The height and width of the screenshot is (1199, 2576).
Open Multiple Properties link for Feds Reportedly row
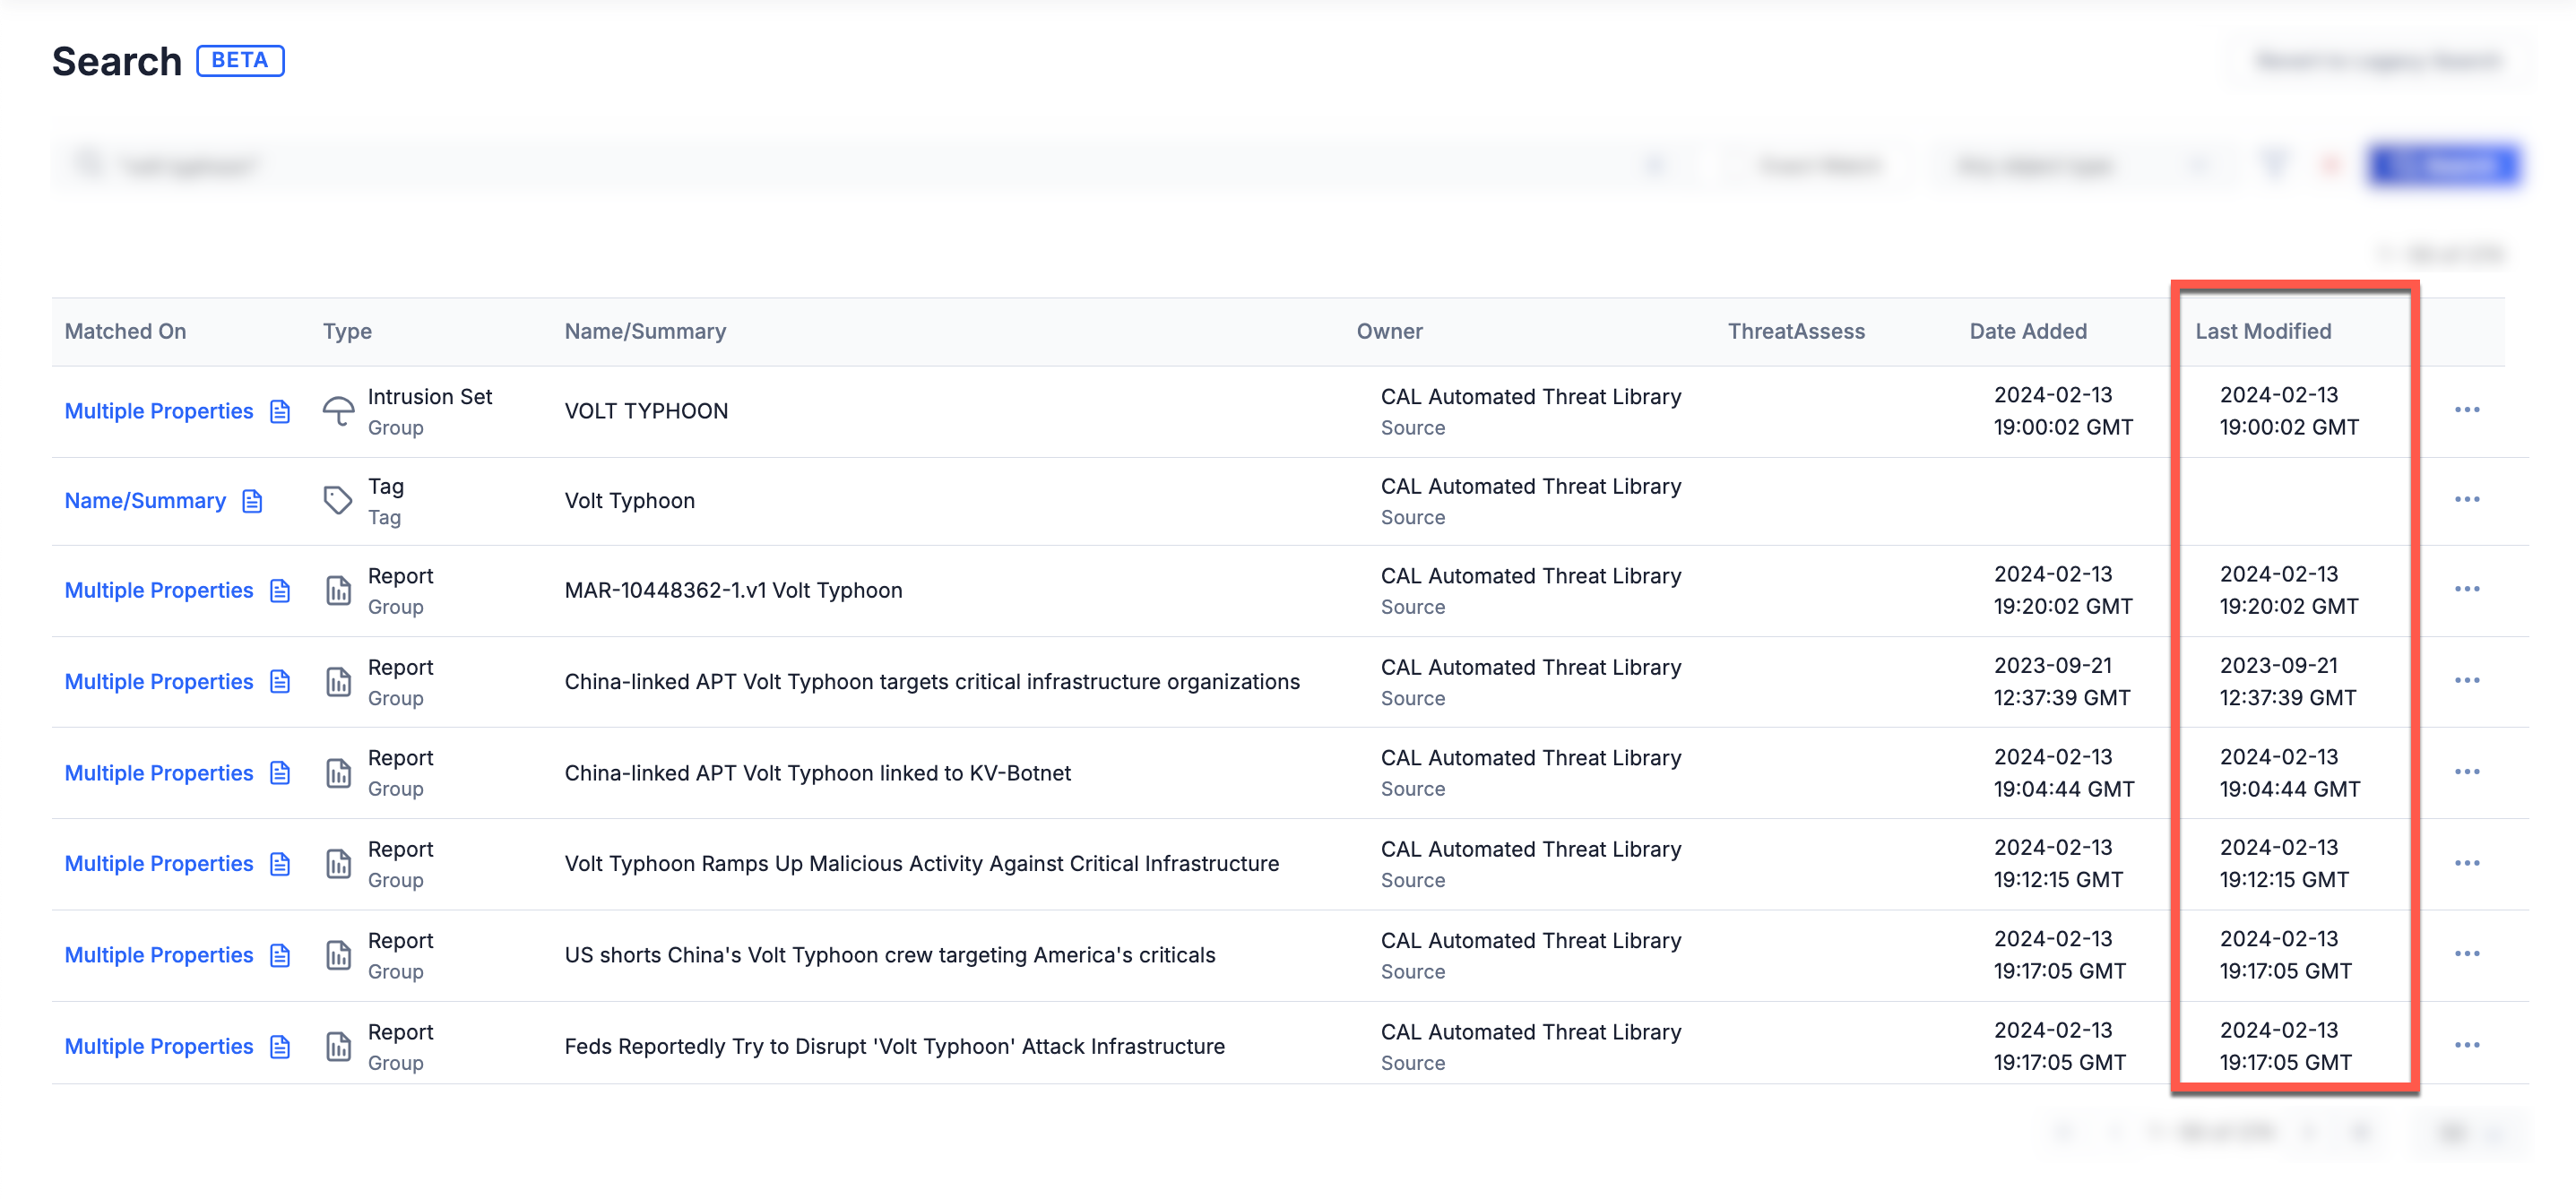(x=159, y=1047)
